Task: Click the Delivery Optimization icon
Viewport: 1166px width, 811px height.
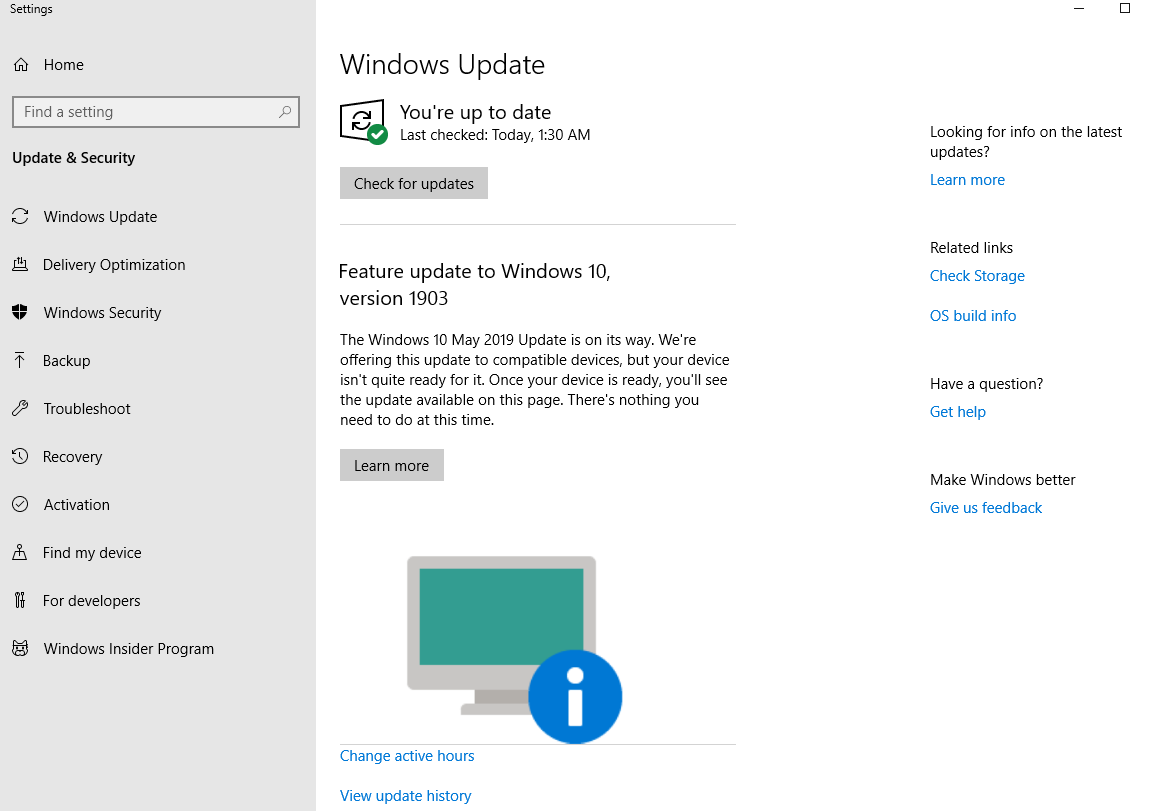Action: tap(20, 264)
